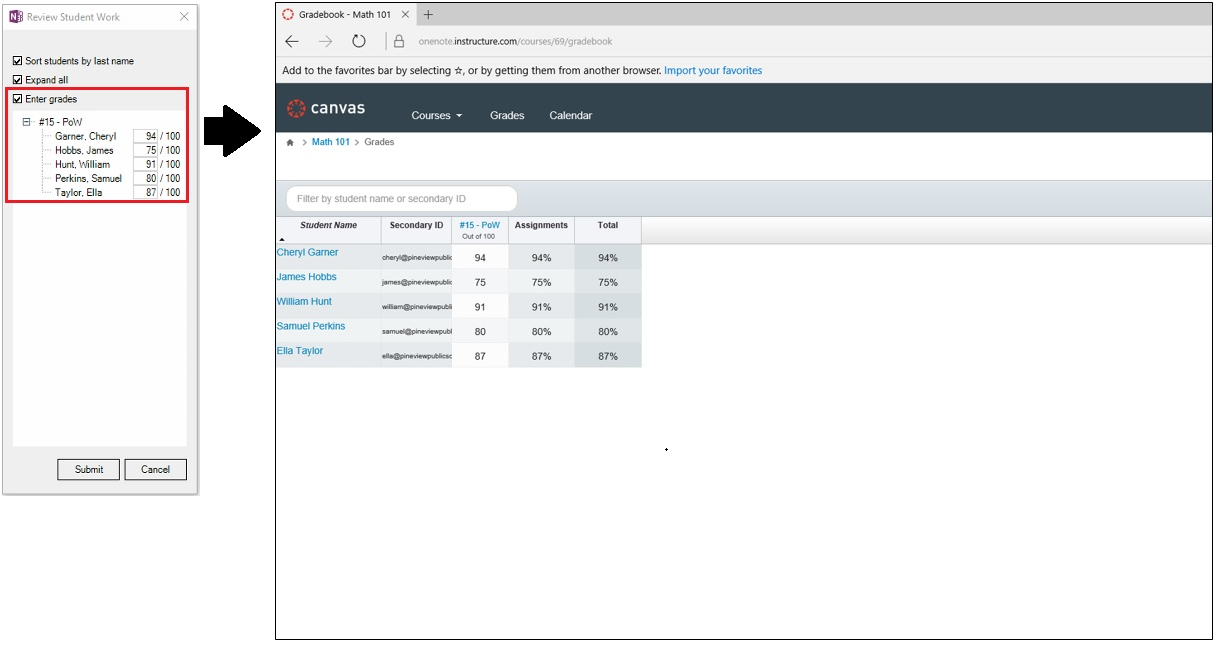The height and width of the screenshot is (647, 1219).
Task: Open Calendar in Canvas navigation
Action: point(570,116)
